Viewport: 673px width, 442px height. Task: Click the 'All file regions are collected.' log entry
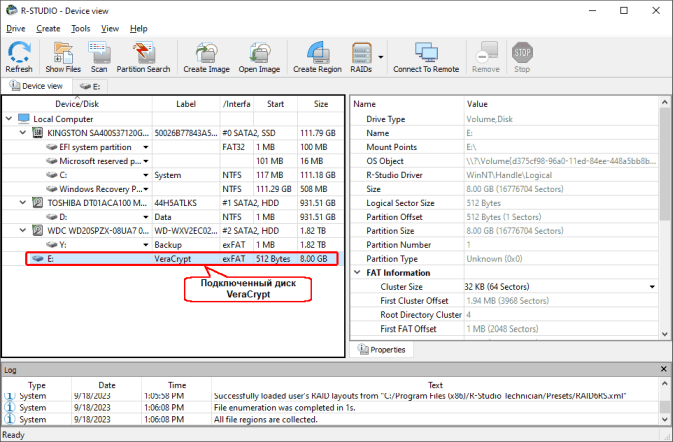pos(266,420)
